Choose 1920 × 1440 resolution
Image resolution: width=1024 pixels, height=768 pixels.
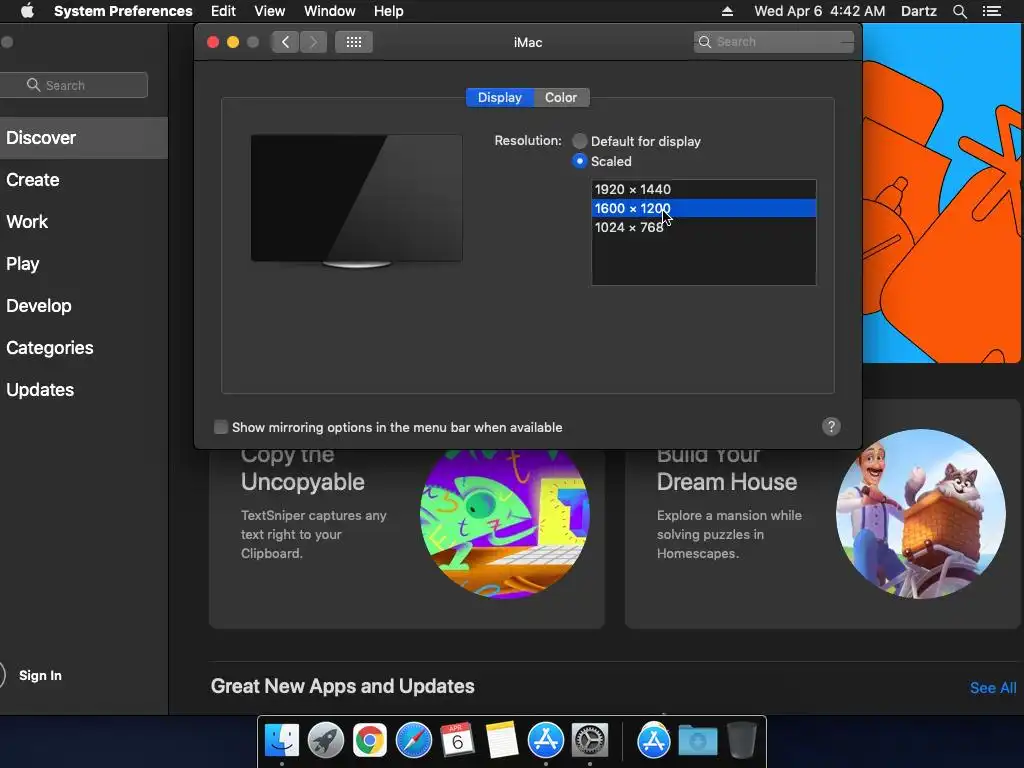(x=703, y=189)
